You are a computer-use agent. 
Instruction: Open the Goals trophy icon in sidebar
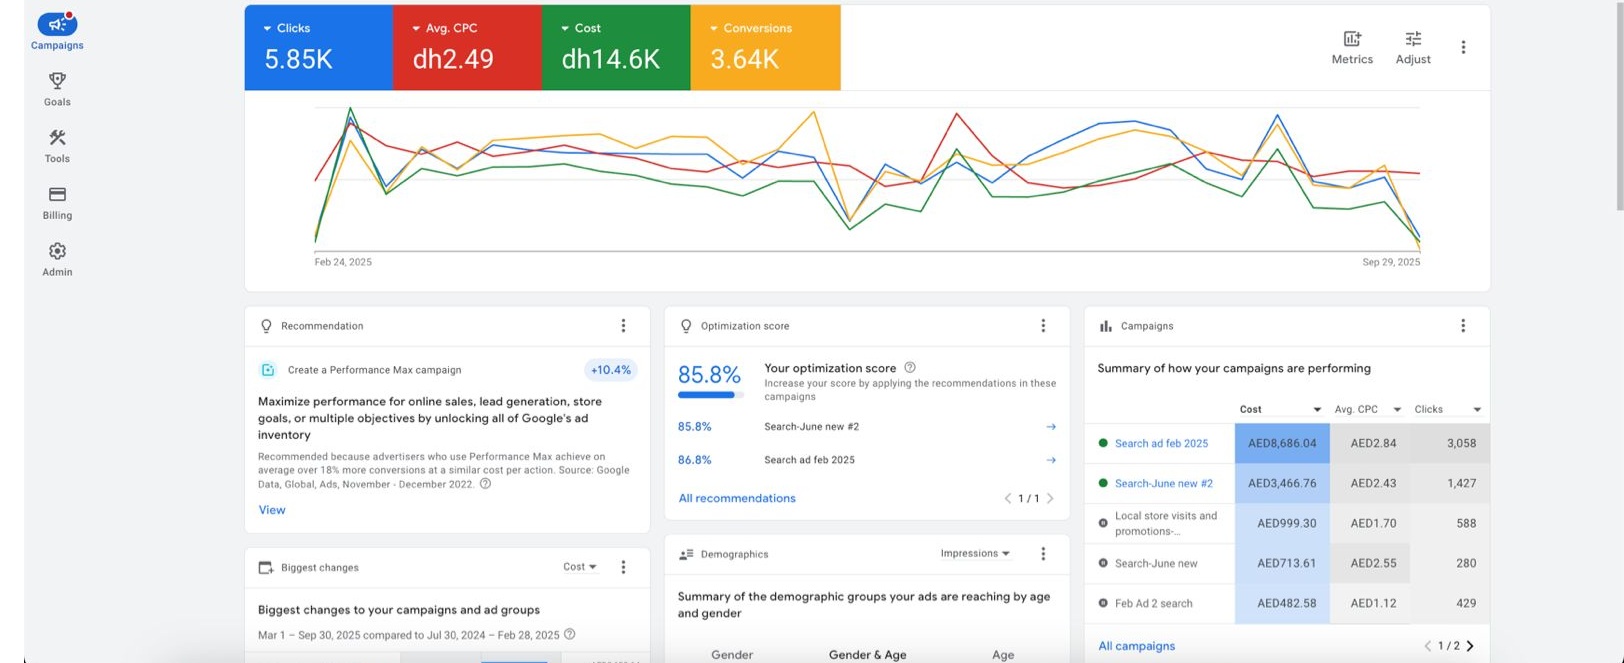point(57,81)
